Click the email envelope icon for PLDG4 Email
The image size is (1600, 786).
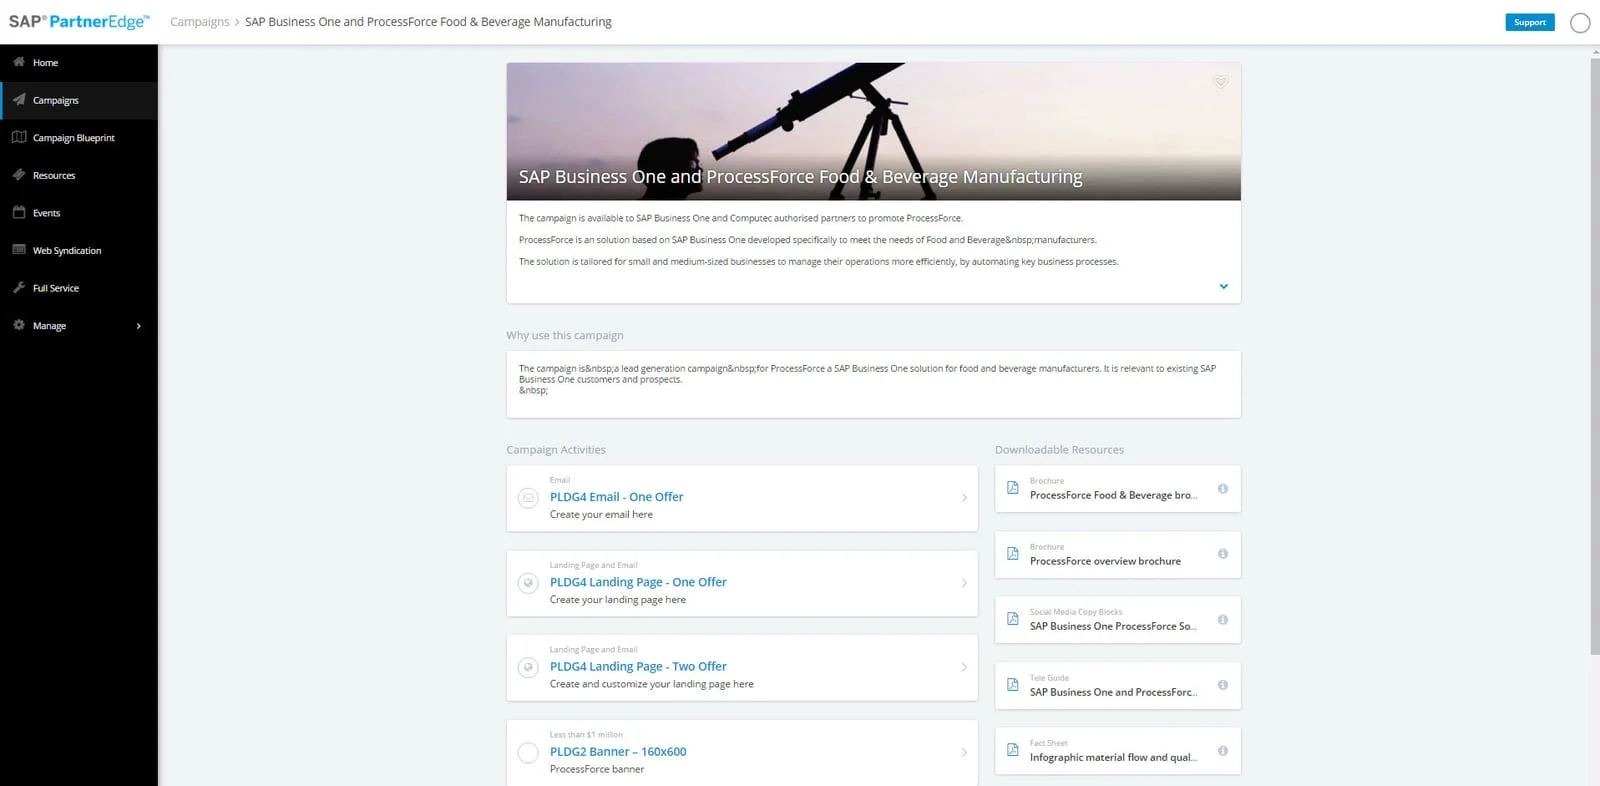point(528,498)
